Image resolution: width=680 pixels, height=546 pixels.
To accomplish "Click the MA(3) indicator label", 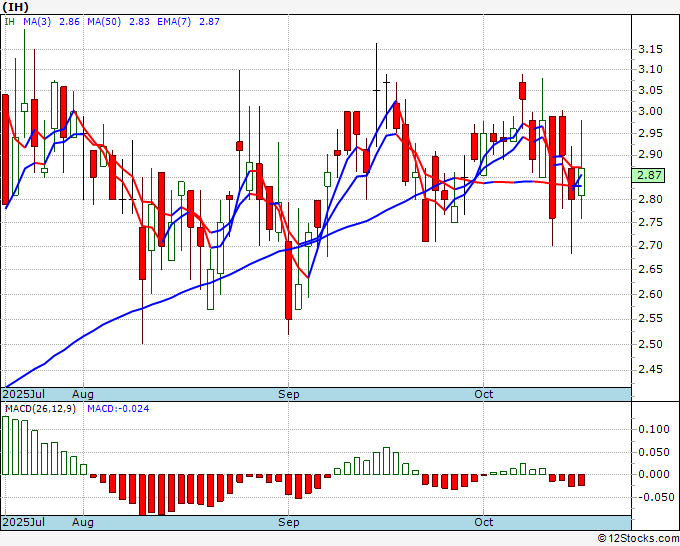I will [x=37, y=22].
